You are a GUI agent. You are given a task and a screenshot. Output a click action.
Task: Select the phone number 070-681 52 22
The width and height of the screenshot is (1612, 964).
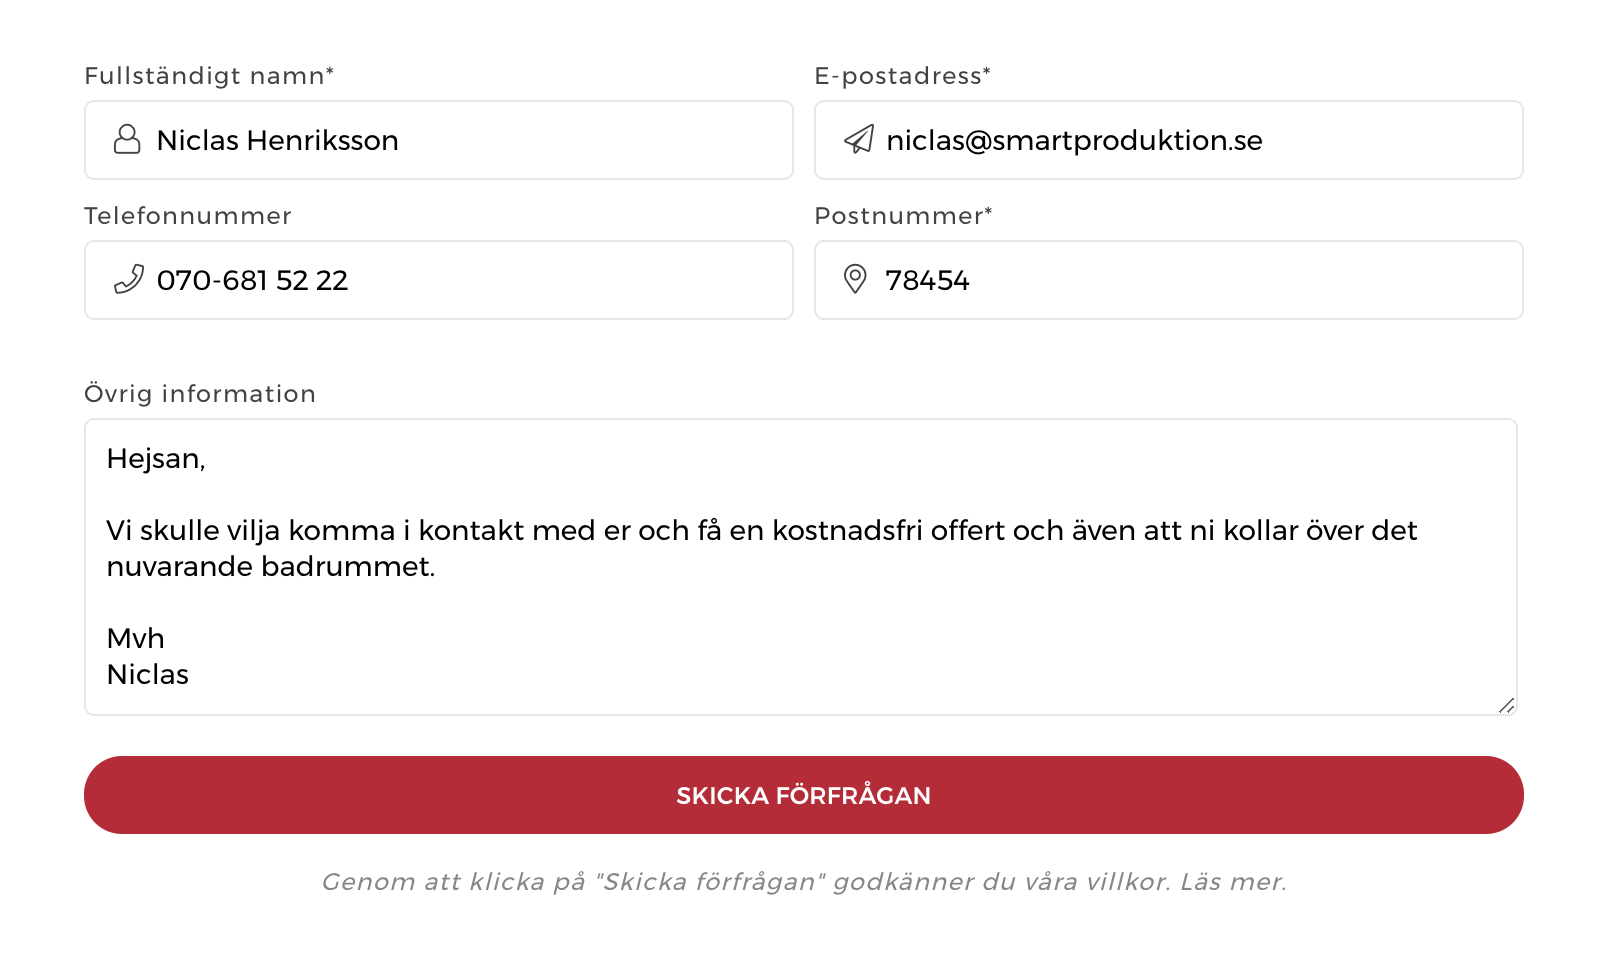click(x=252, y=281)
